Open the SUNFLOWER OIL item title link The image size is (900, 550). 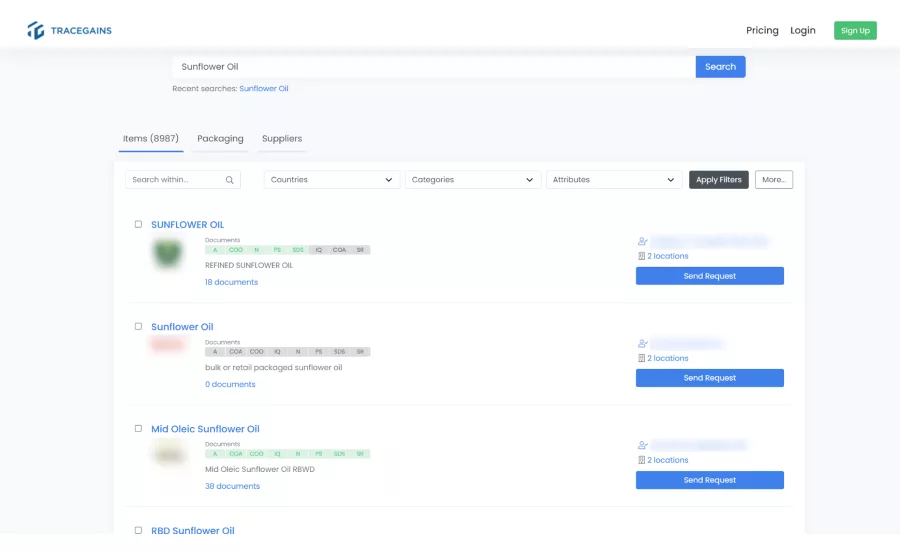[x=188, y=224]
